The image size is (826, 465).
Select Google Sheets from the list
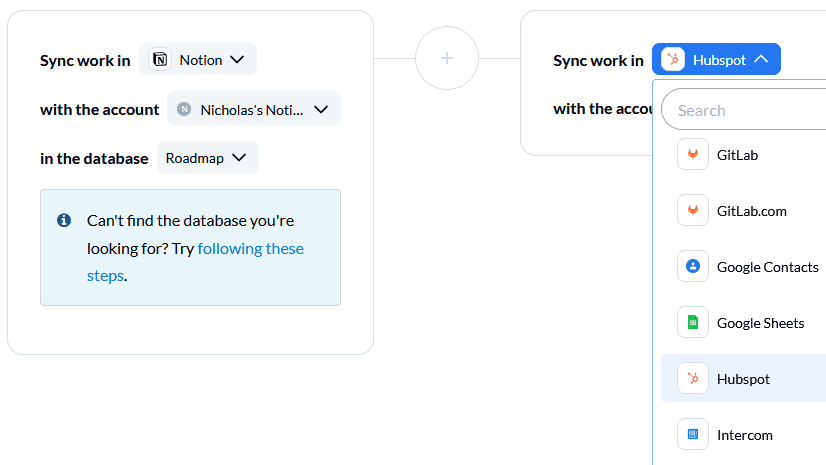click(x=743, y=322)
